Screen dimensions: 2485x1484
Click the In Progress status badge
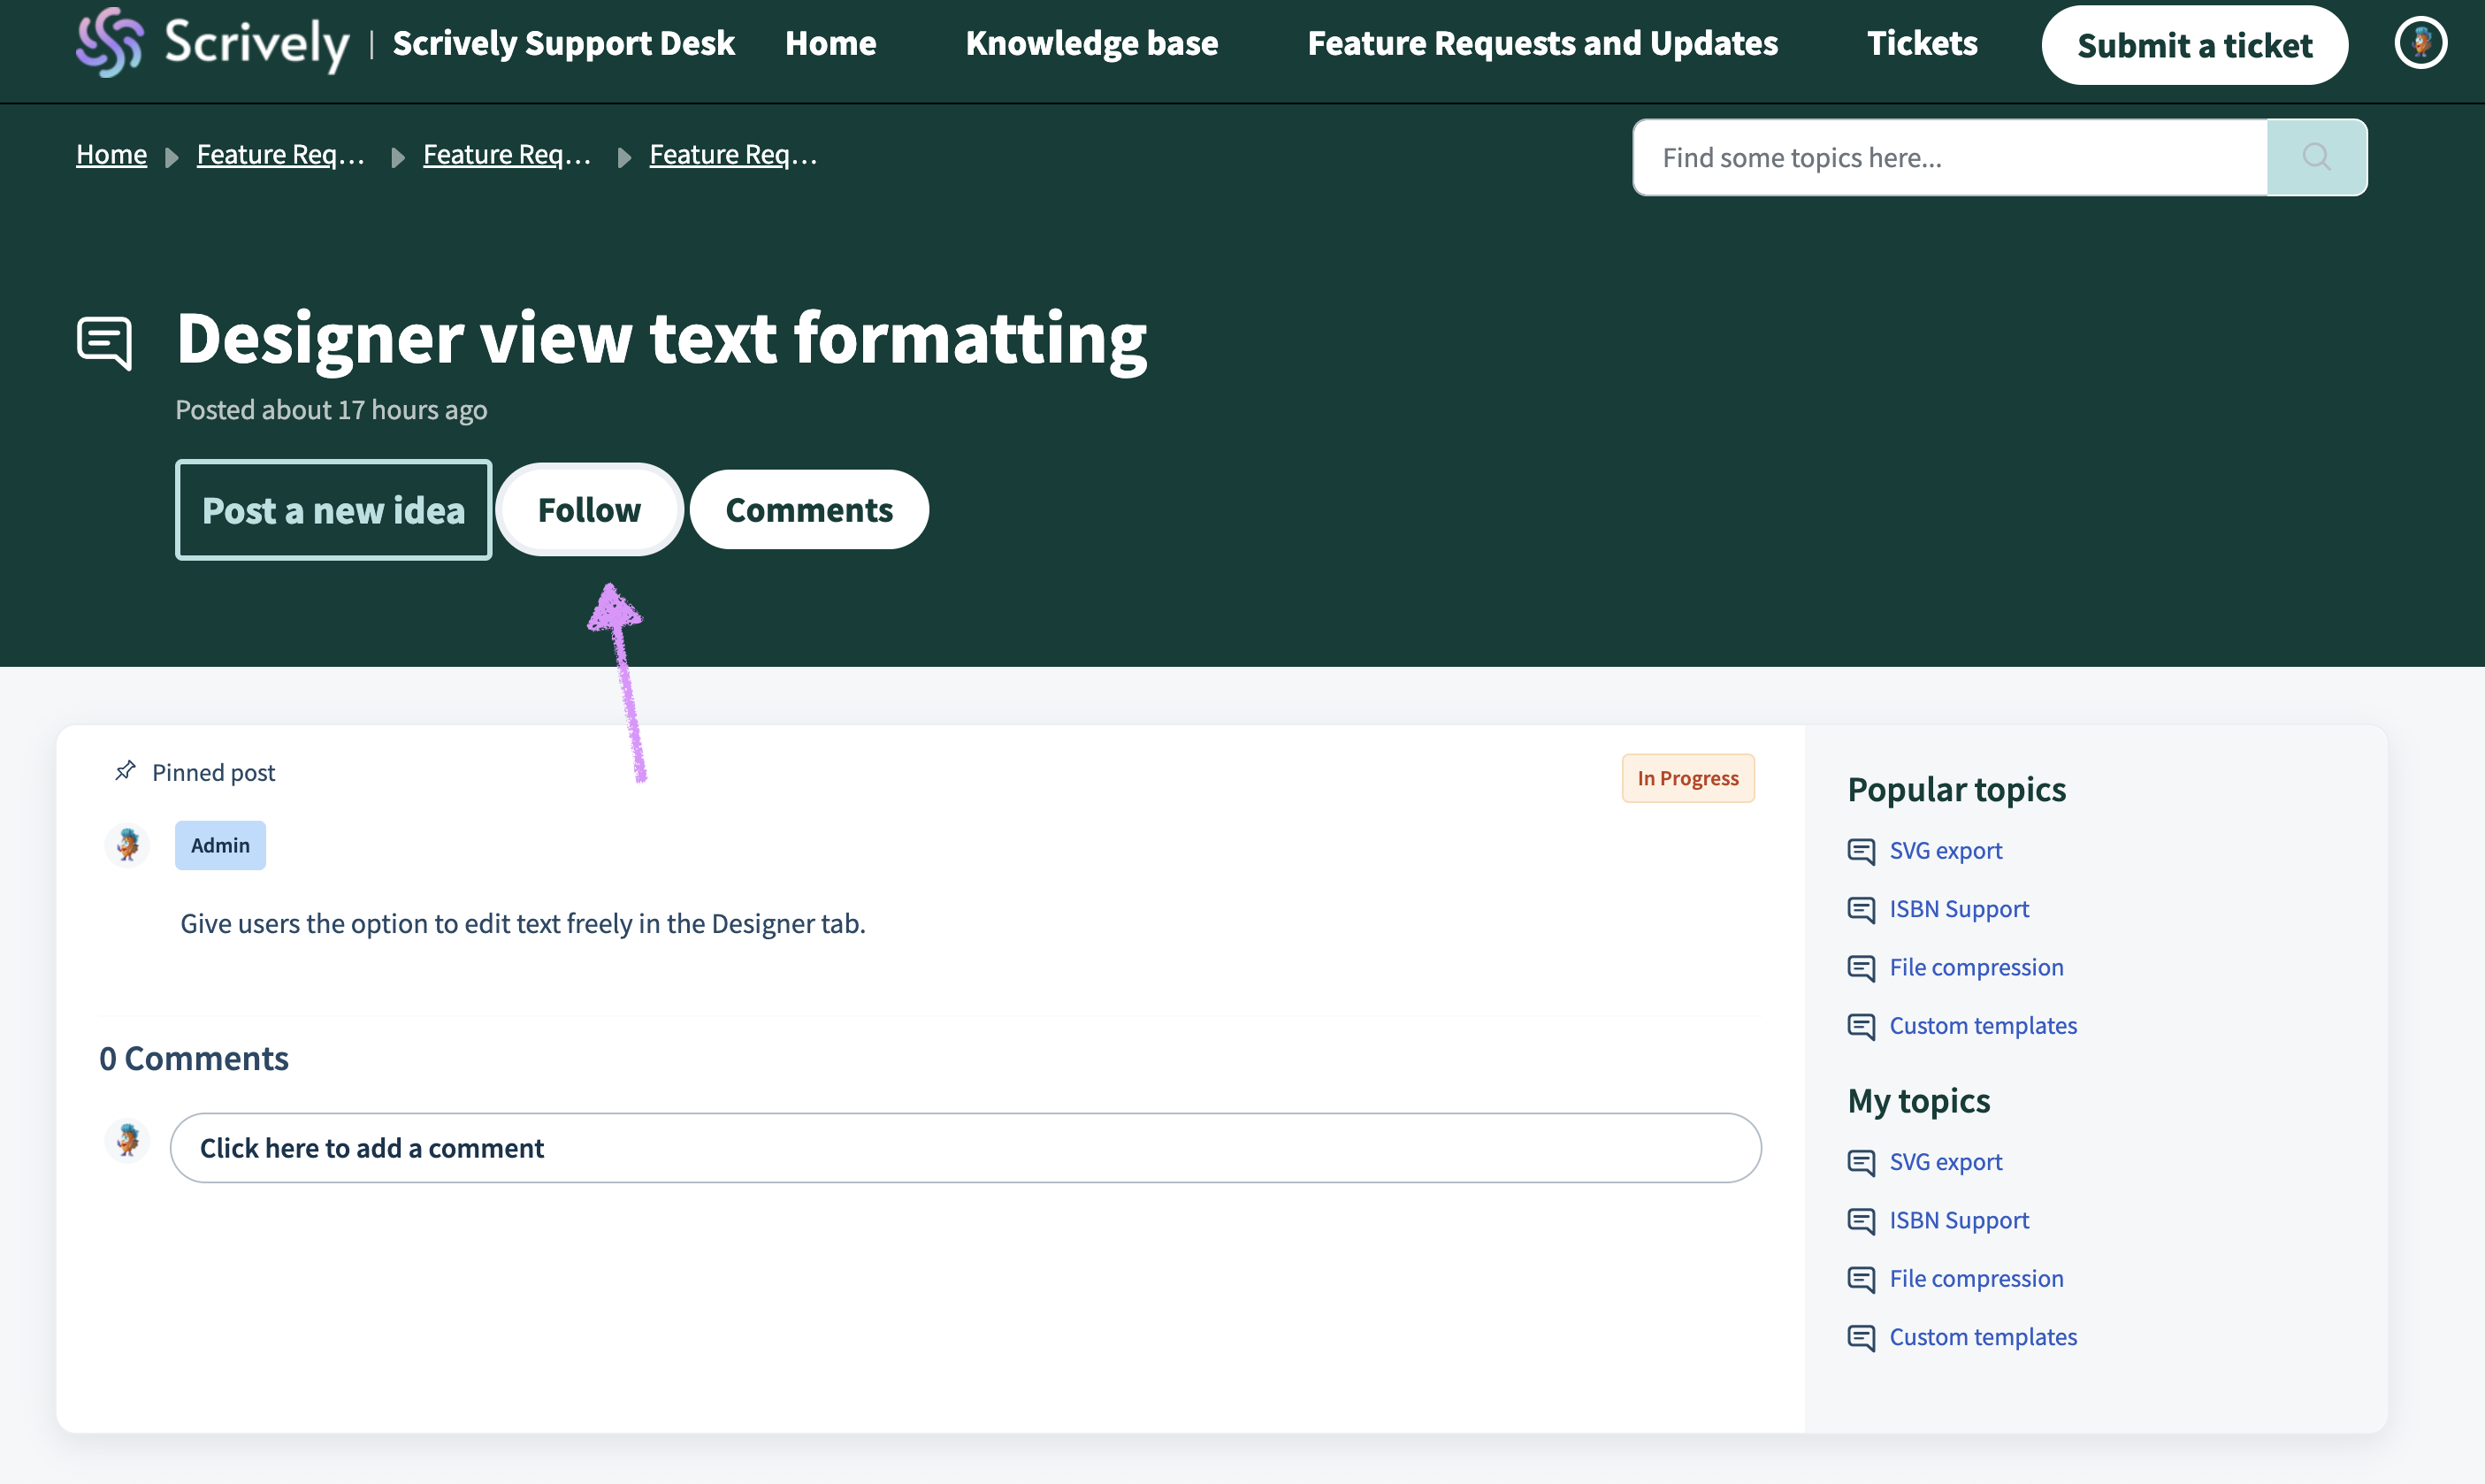[1687, 778]
